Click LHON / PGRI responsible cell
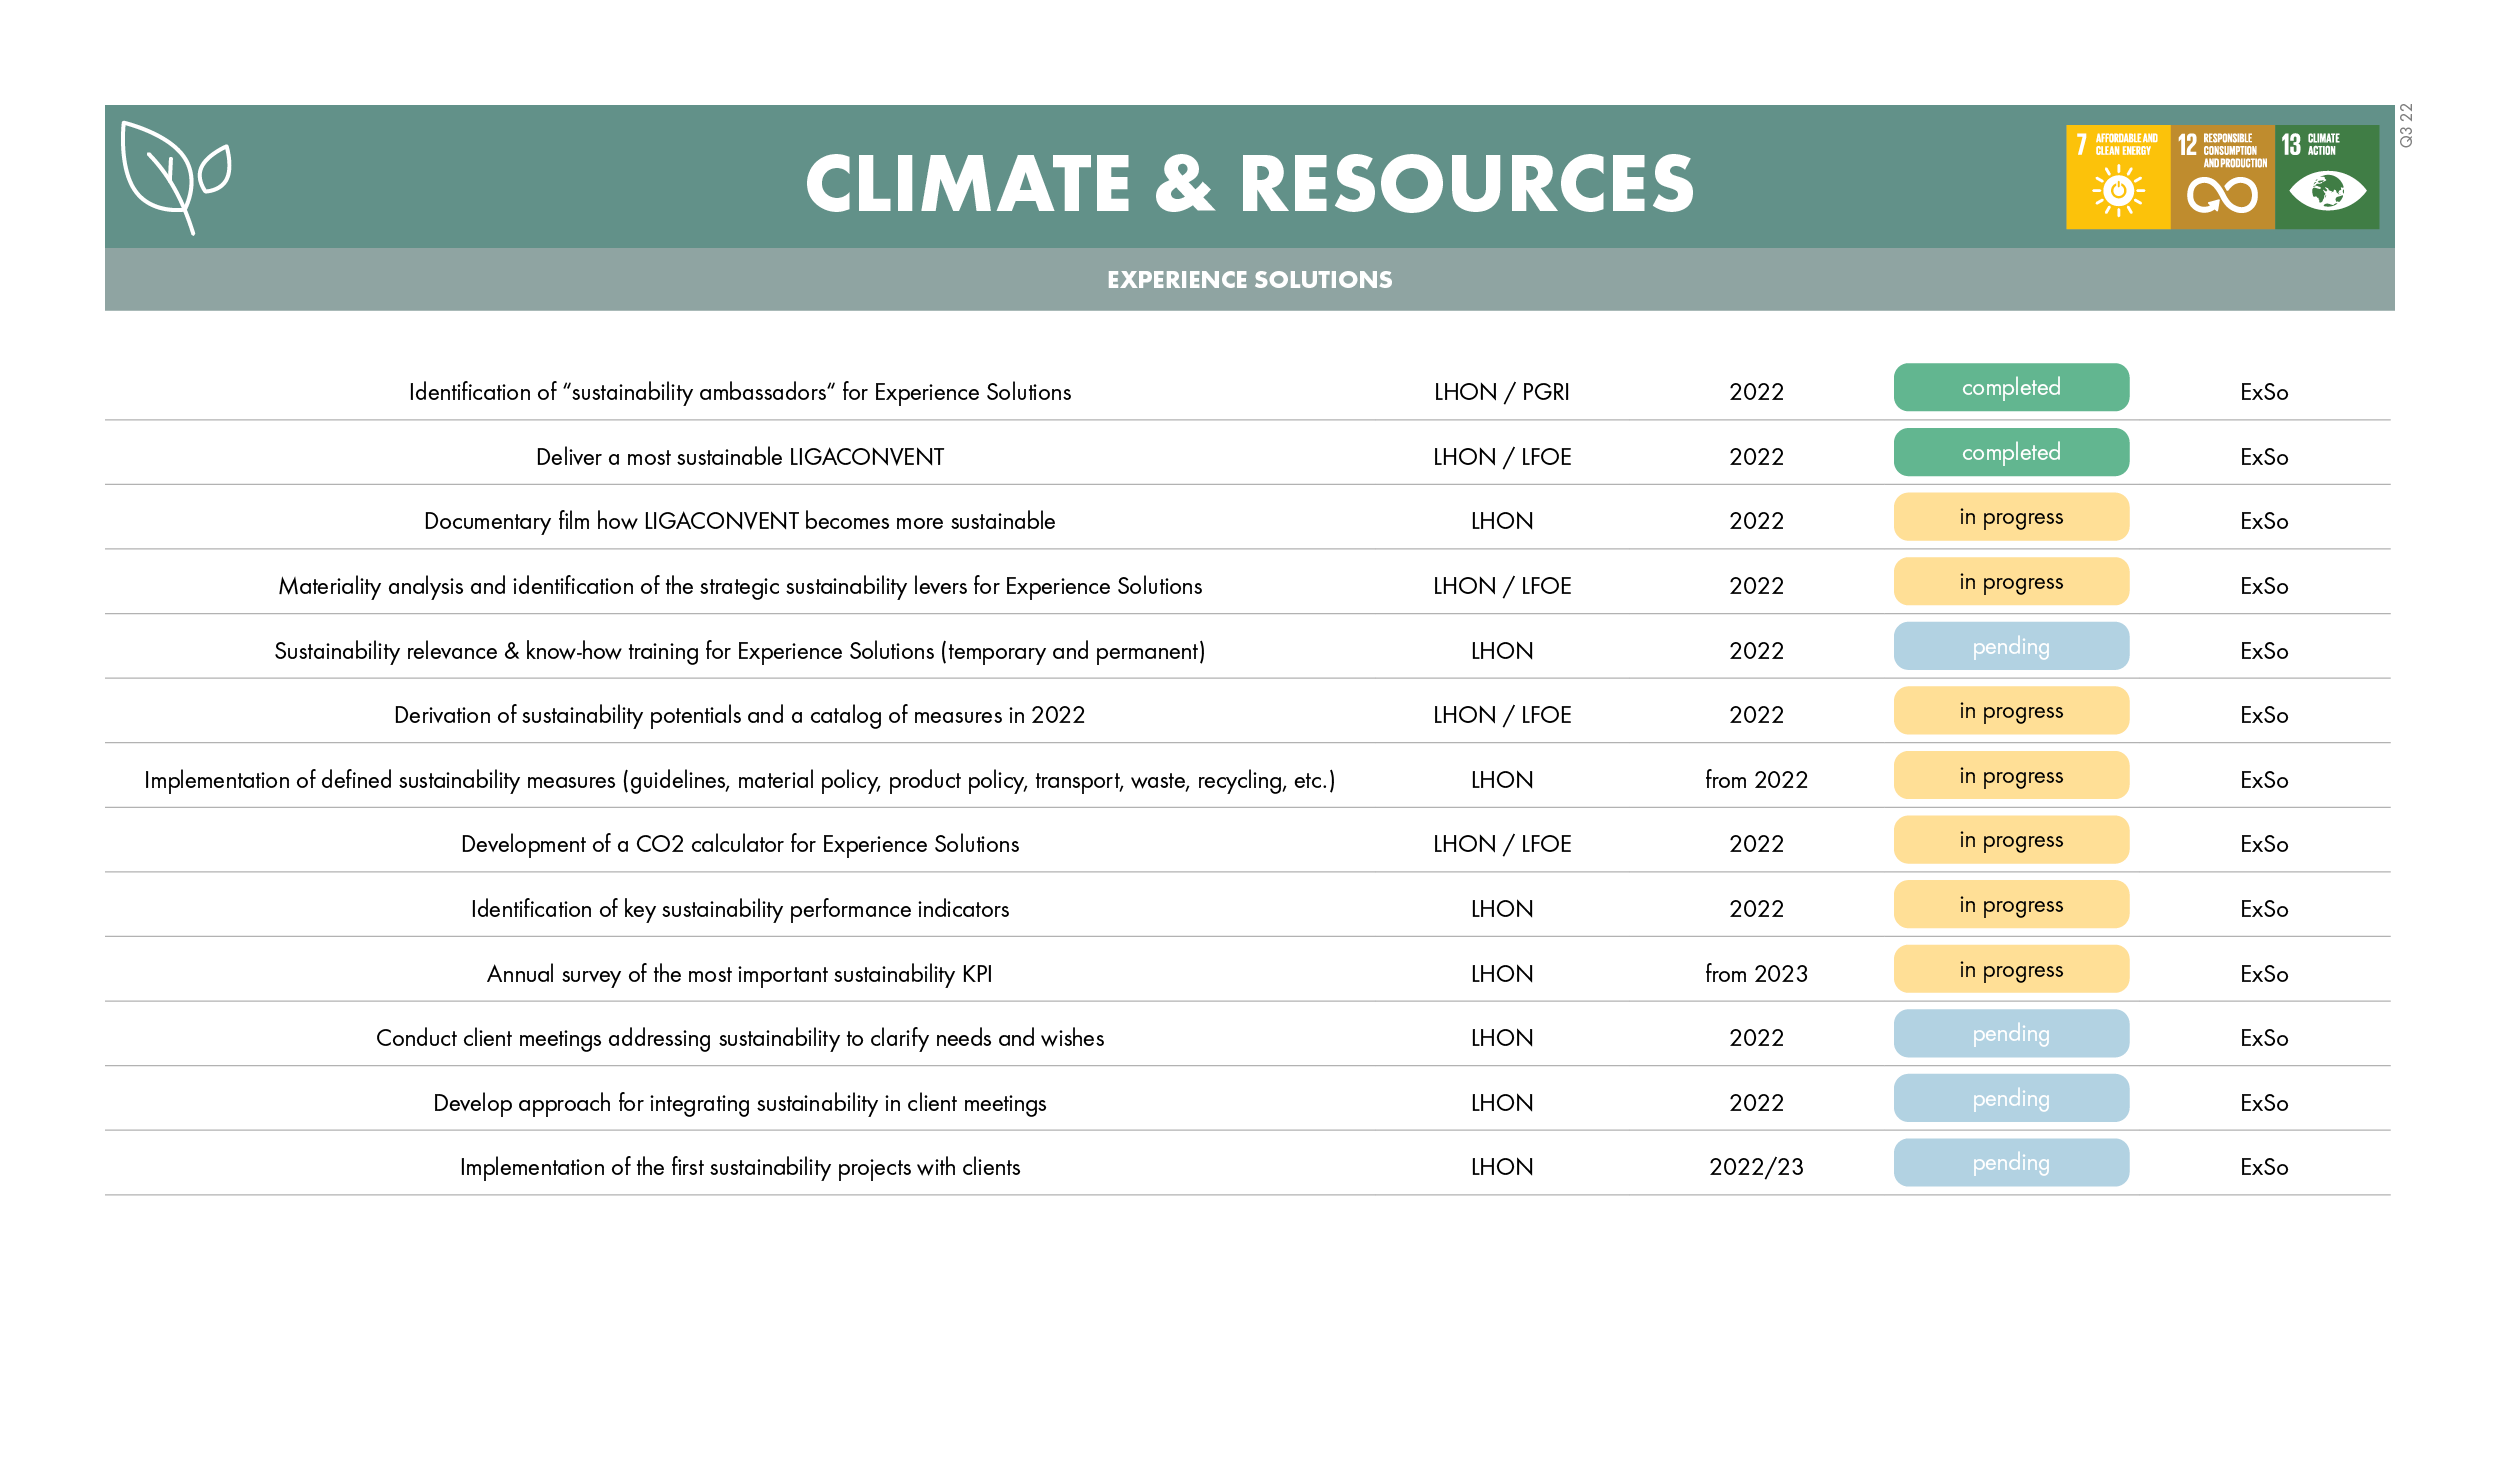Screen dimensions: 2500x1458 (1501, 392)
